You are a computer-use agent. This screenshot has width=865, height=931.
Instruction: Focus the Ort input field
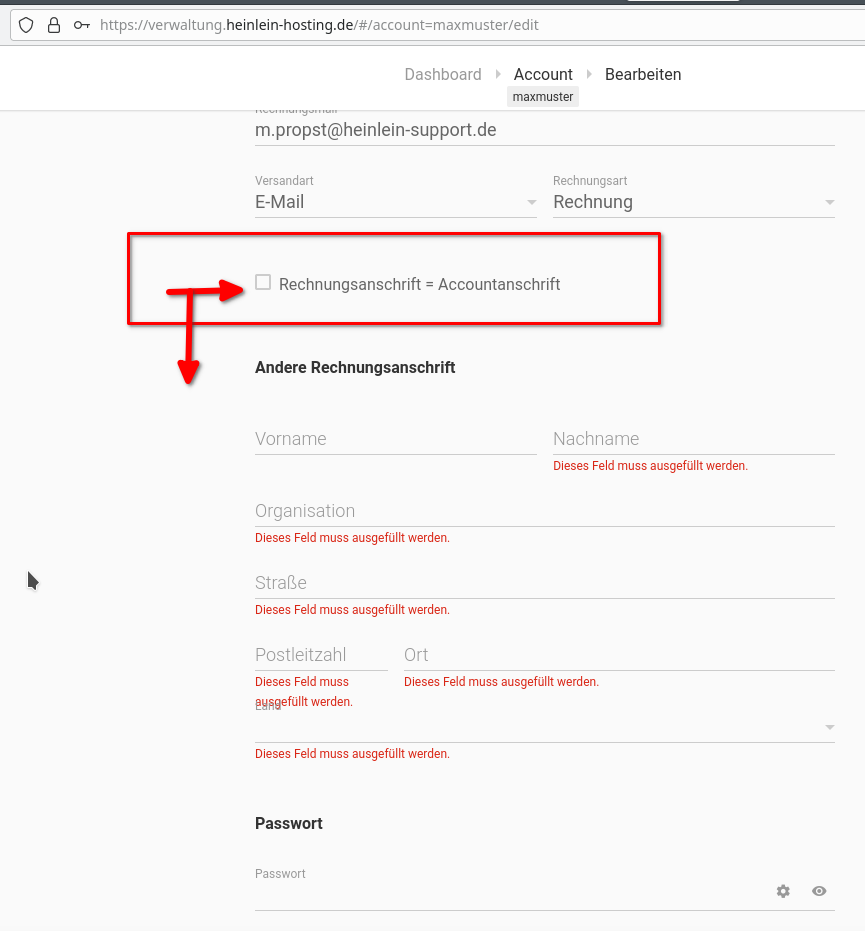click(618, 655)
